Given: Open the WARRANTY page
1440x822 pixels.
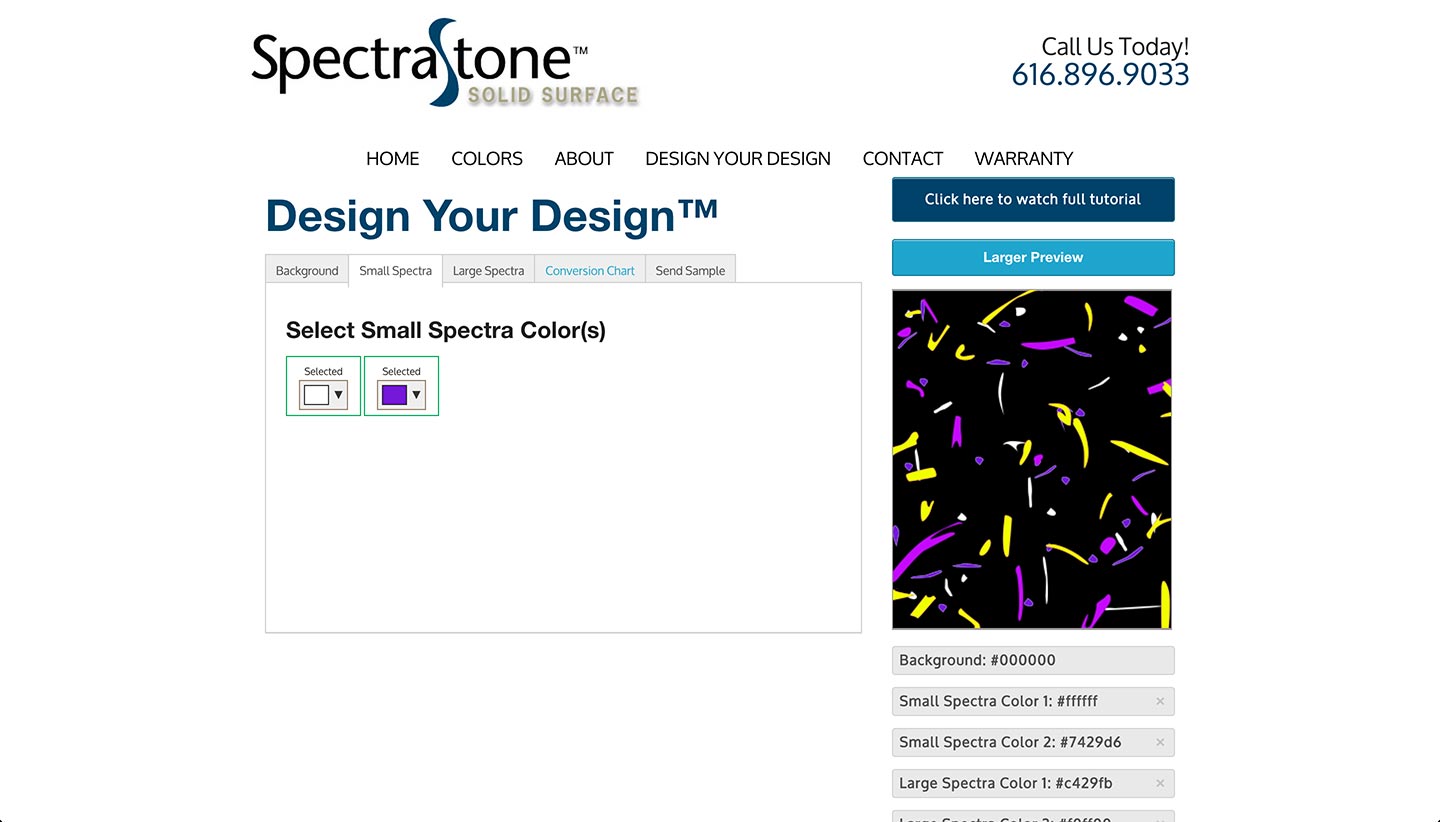Looking at the screenshot, I should coord(1024,158).
